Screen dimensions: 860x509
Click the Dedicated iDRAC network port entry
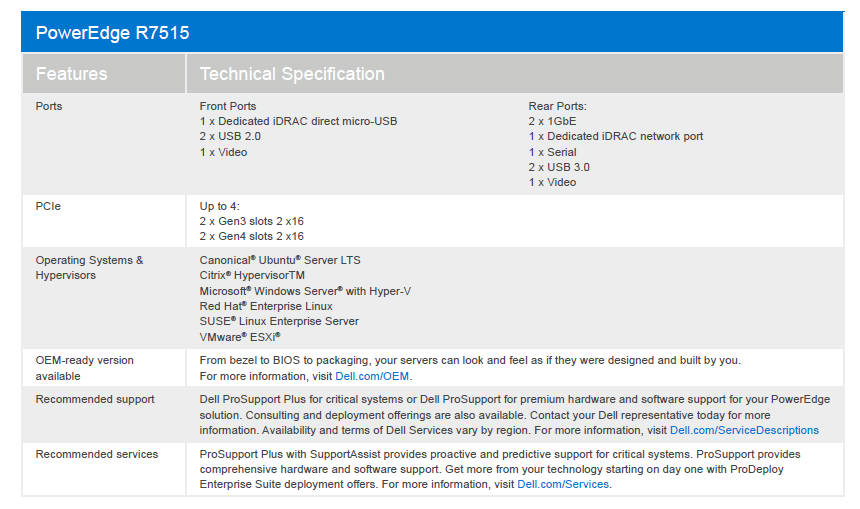[616, 136]
